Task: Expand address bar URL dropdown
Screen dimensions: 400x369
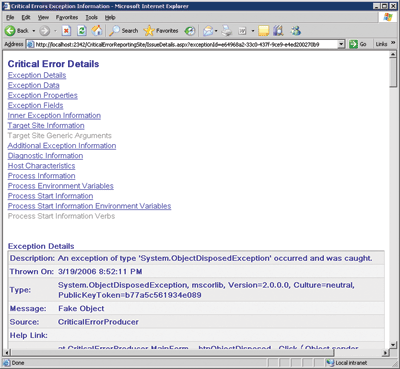Action: point(341,44)
